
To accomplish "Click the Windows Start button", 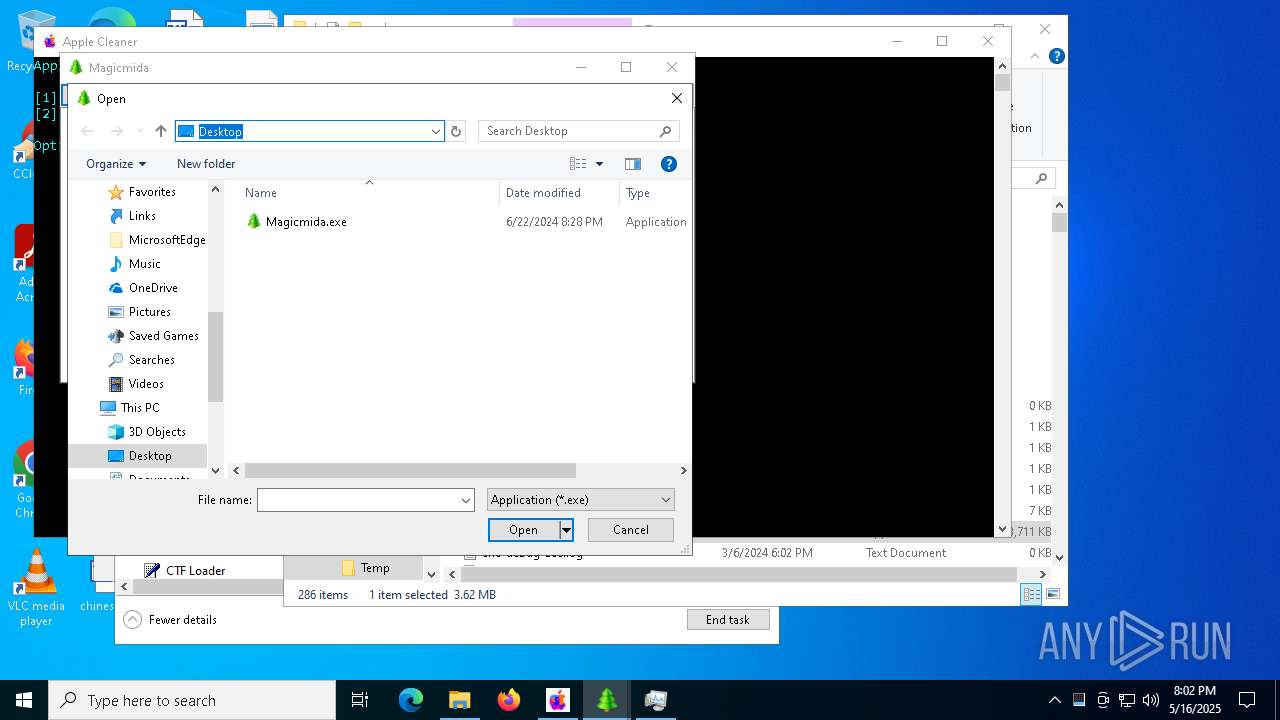I will point(23,700).
